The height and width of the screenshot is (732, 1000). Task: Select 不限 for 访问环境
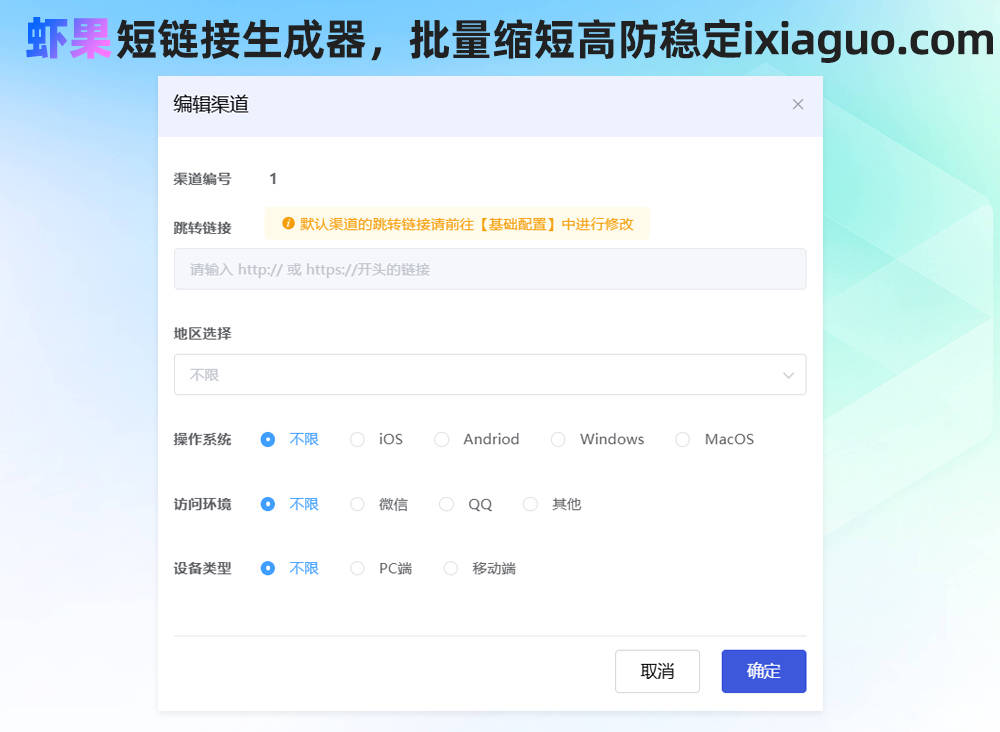290,504
